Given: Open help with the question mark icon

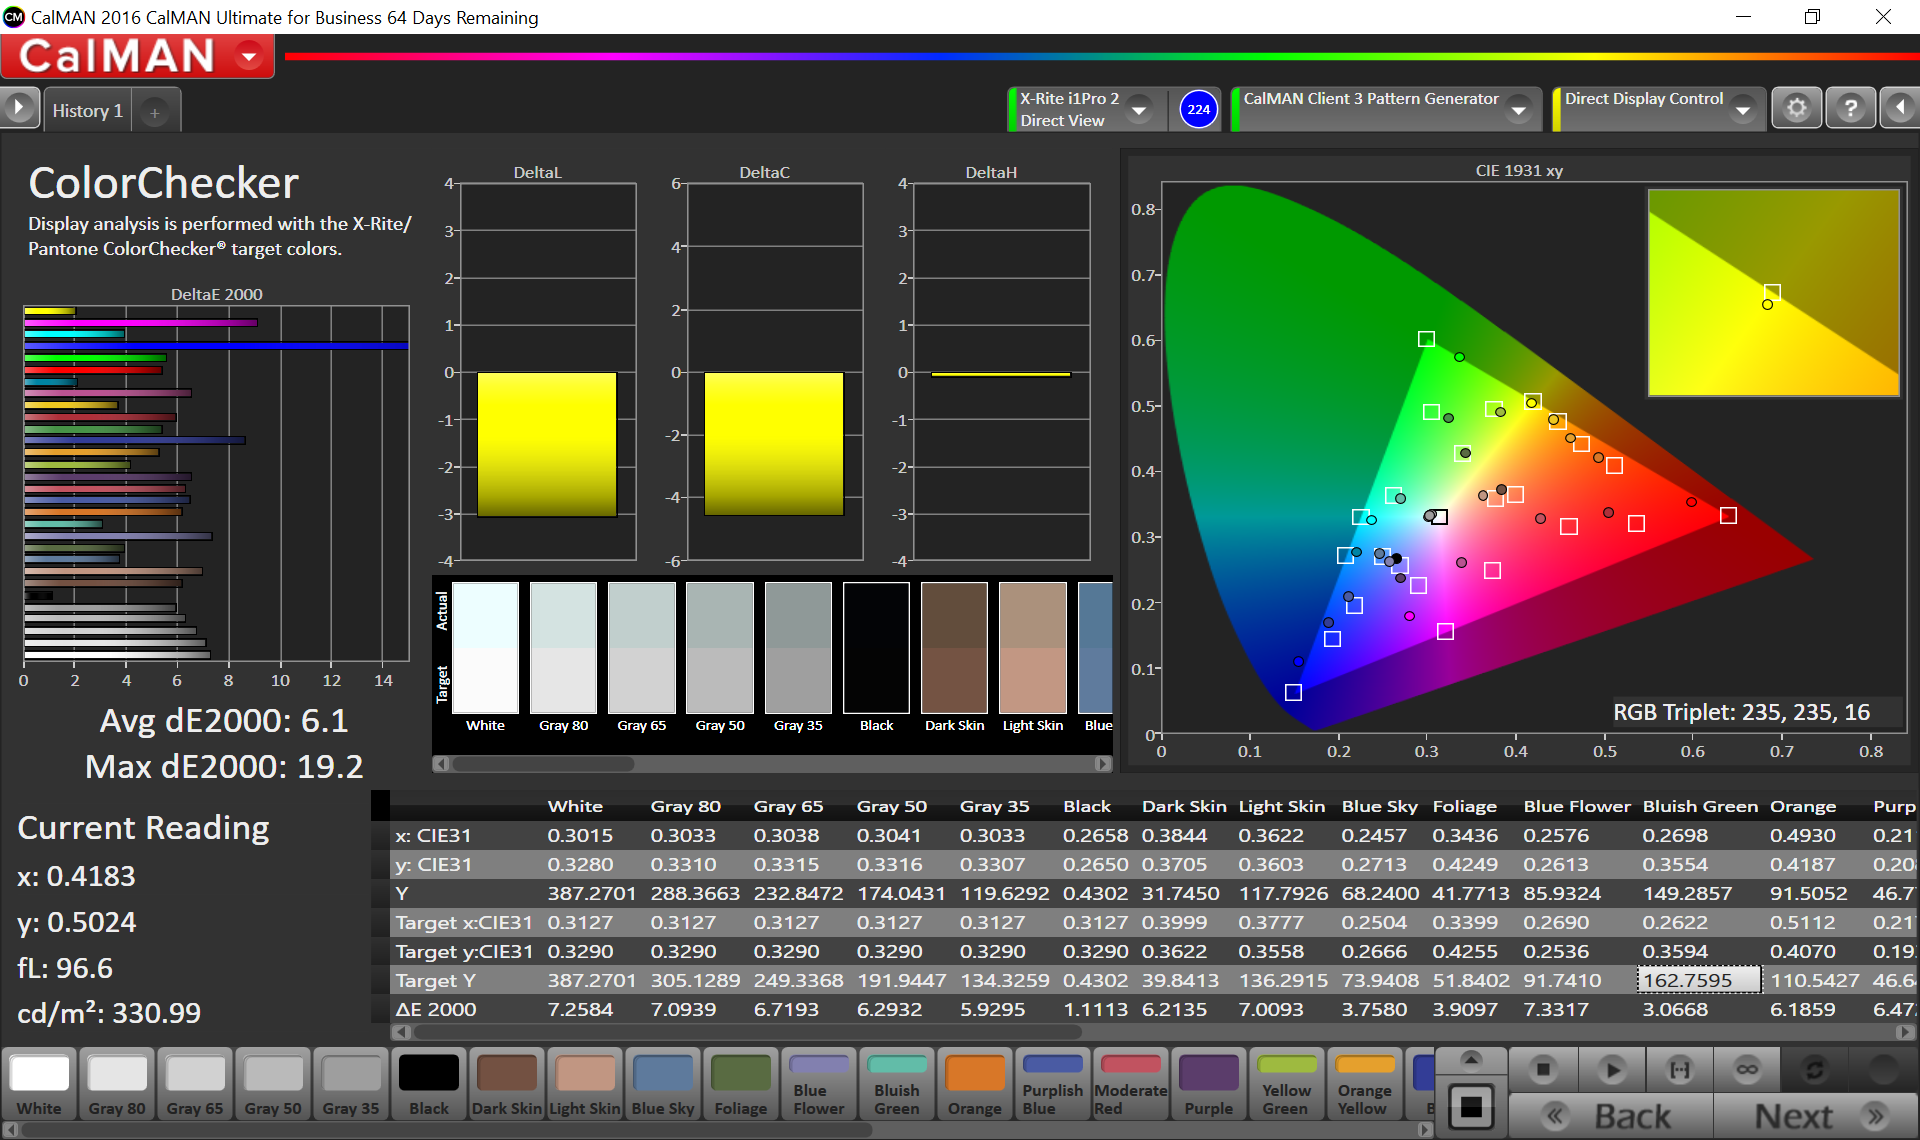Looking at the screenshot, I should pyautogui.click(x=1851, y=108).
